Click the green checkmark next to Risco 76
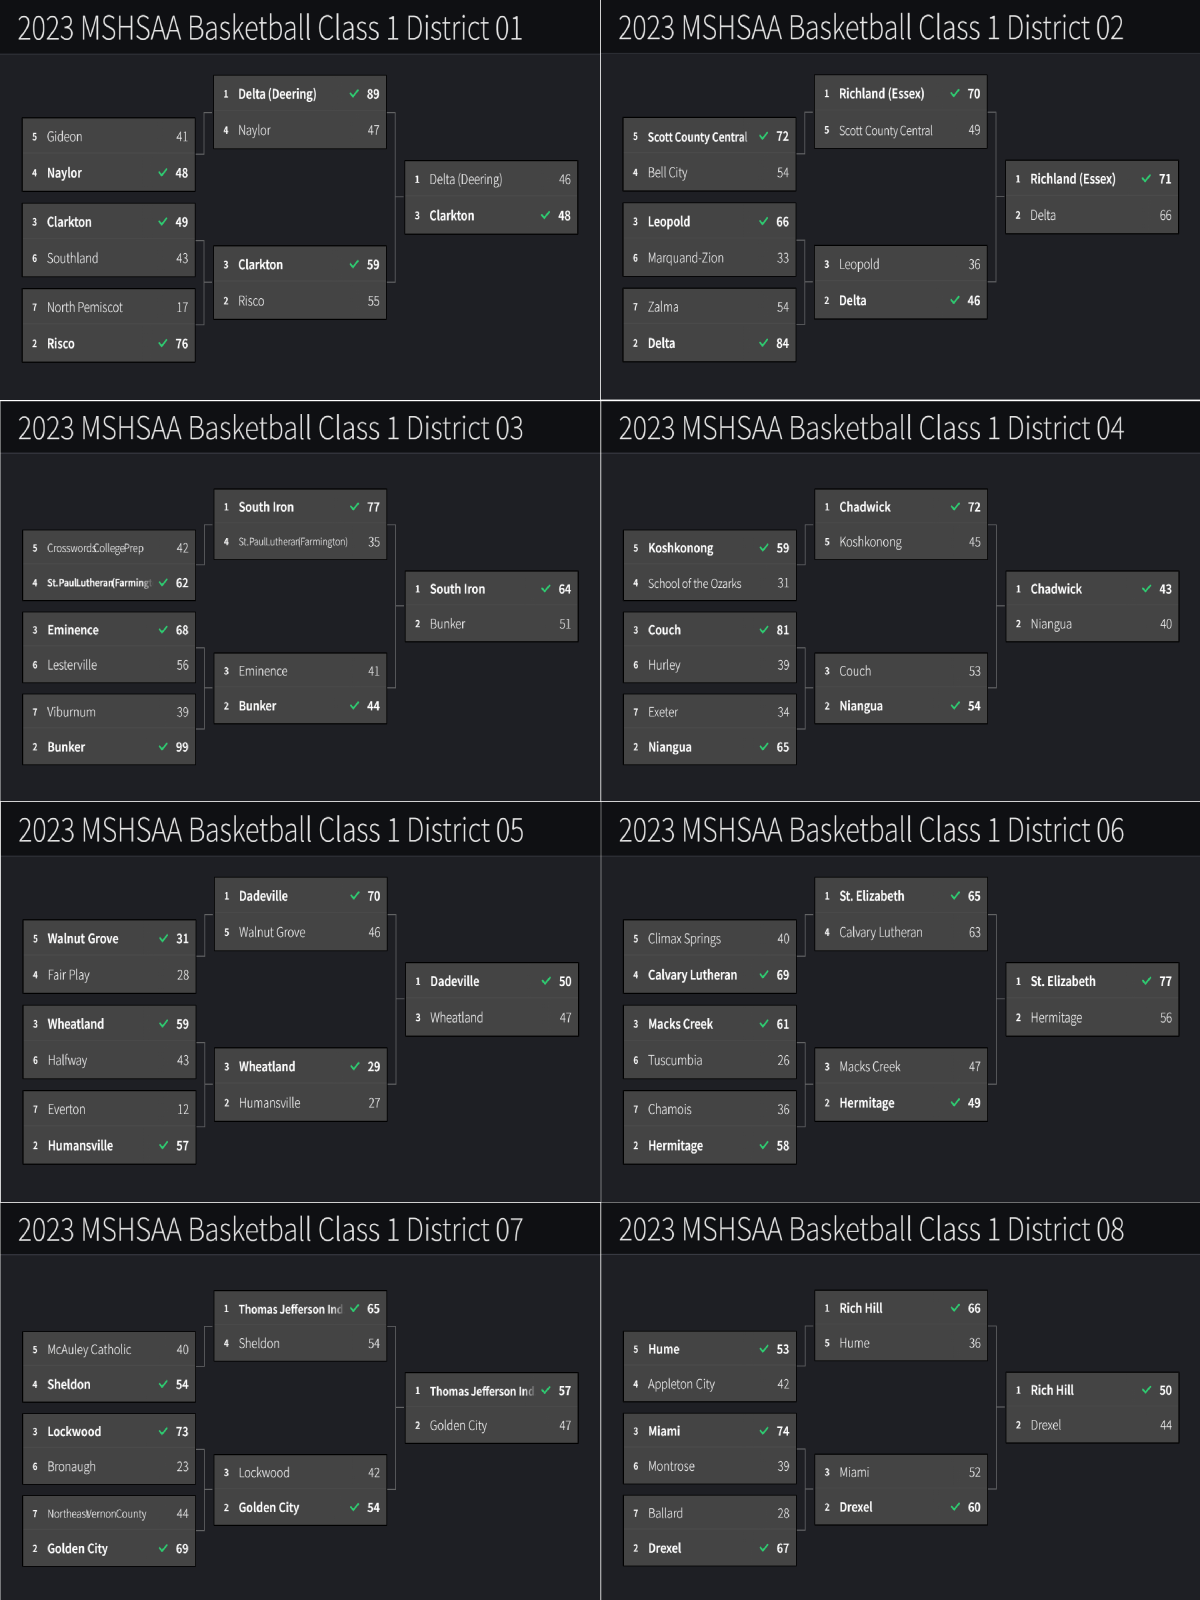Image resolution: width=1200 pixels, height=1600 pixels. (x=162, y=344)
